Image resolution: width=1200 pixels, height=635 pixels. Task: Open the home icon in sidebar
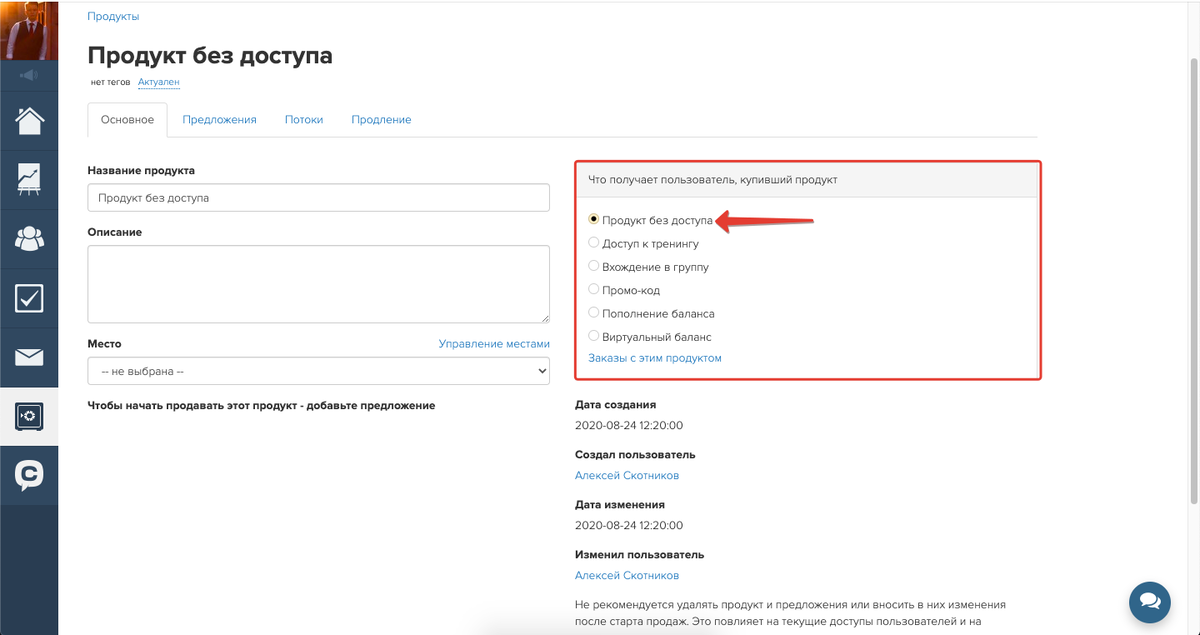point(29,119)
